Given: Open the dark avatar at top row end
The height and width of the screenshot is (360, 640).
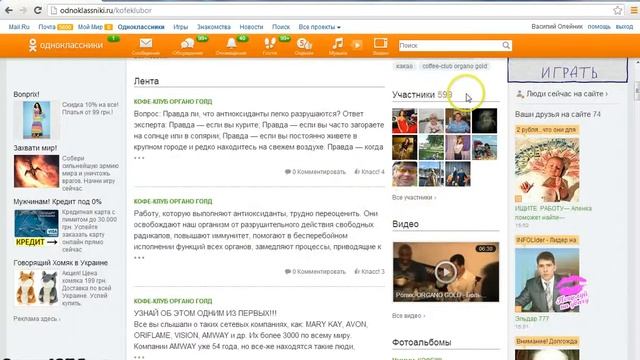Looking at the screenshot, I should (484, 121).
